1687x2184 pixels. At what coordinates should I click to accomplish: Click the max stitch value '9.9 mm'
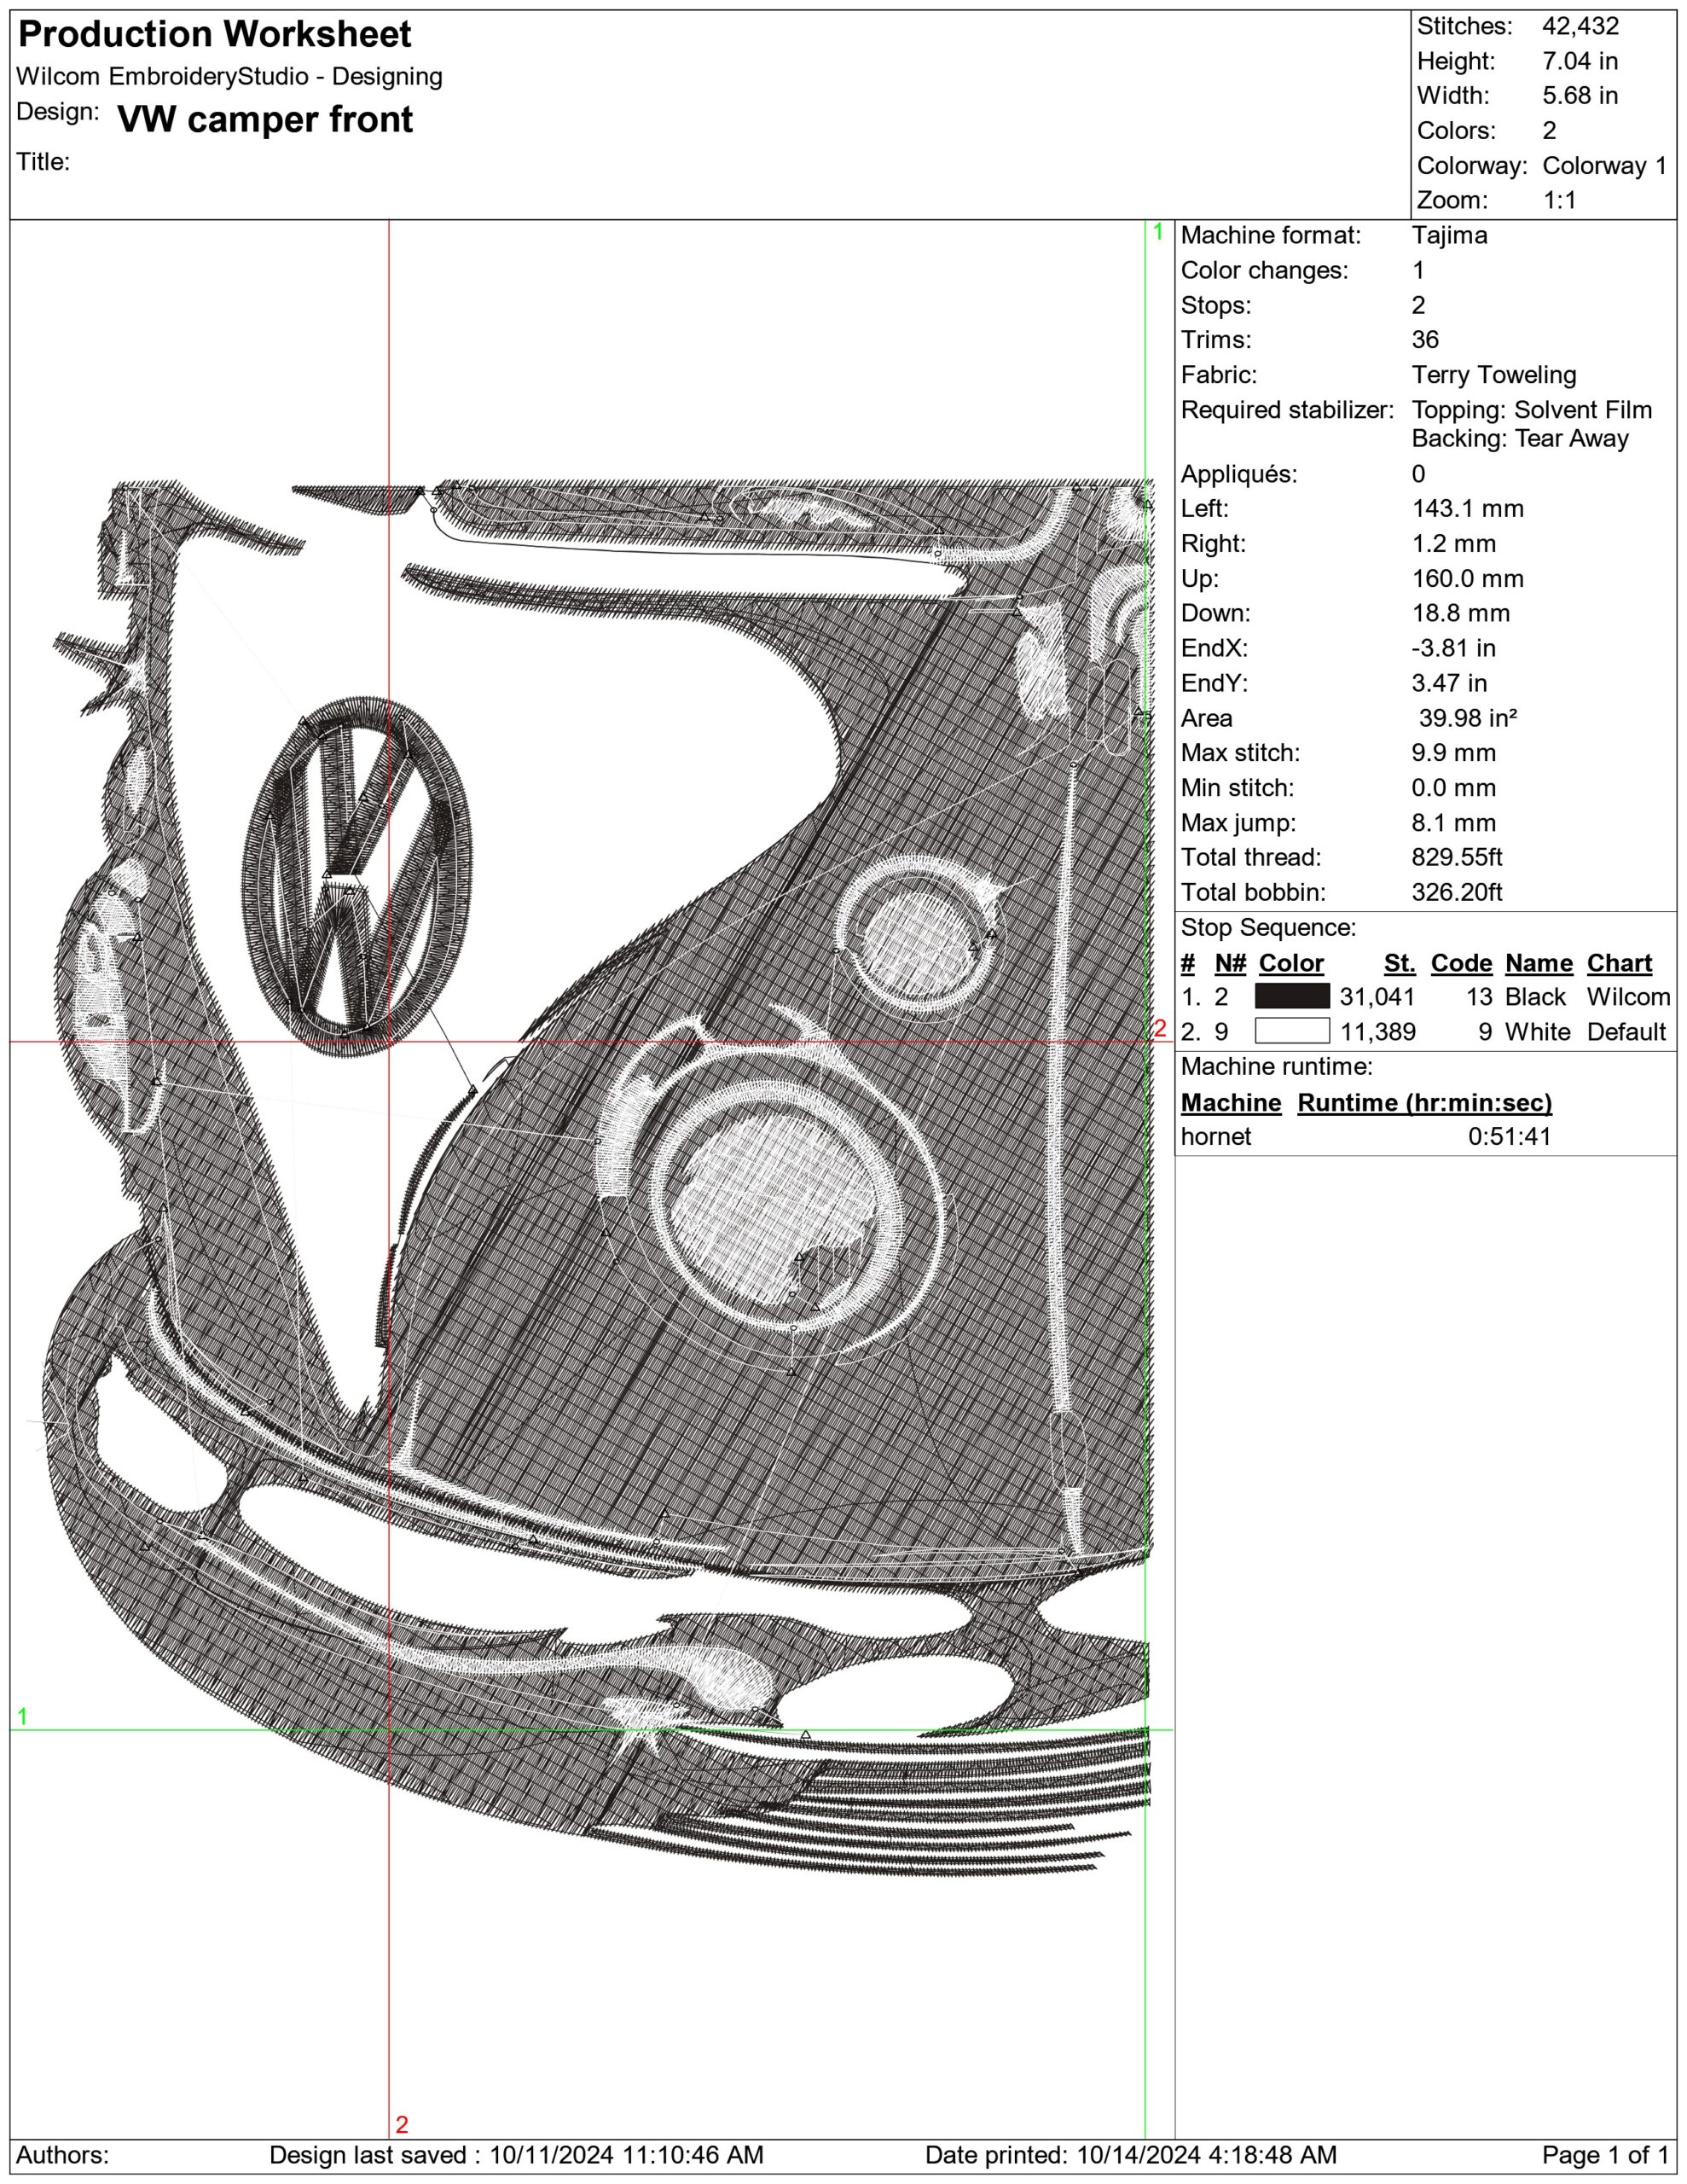pos(1454,753)
